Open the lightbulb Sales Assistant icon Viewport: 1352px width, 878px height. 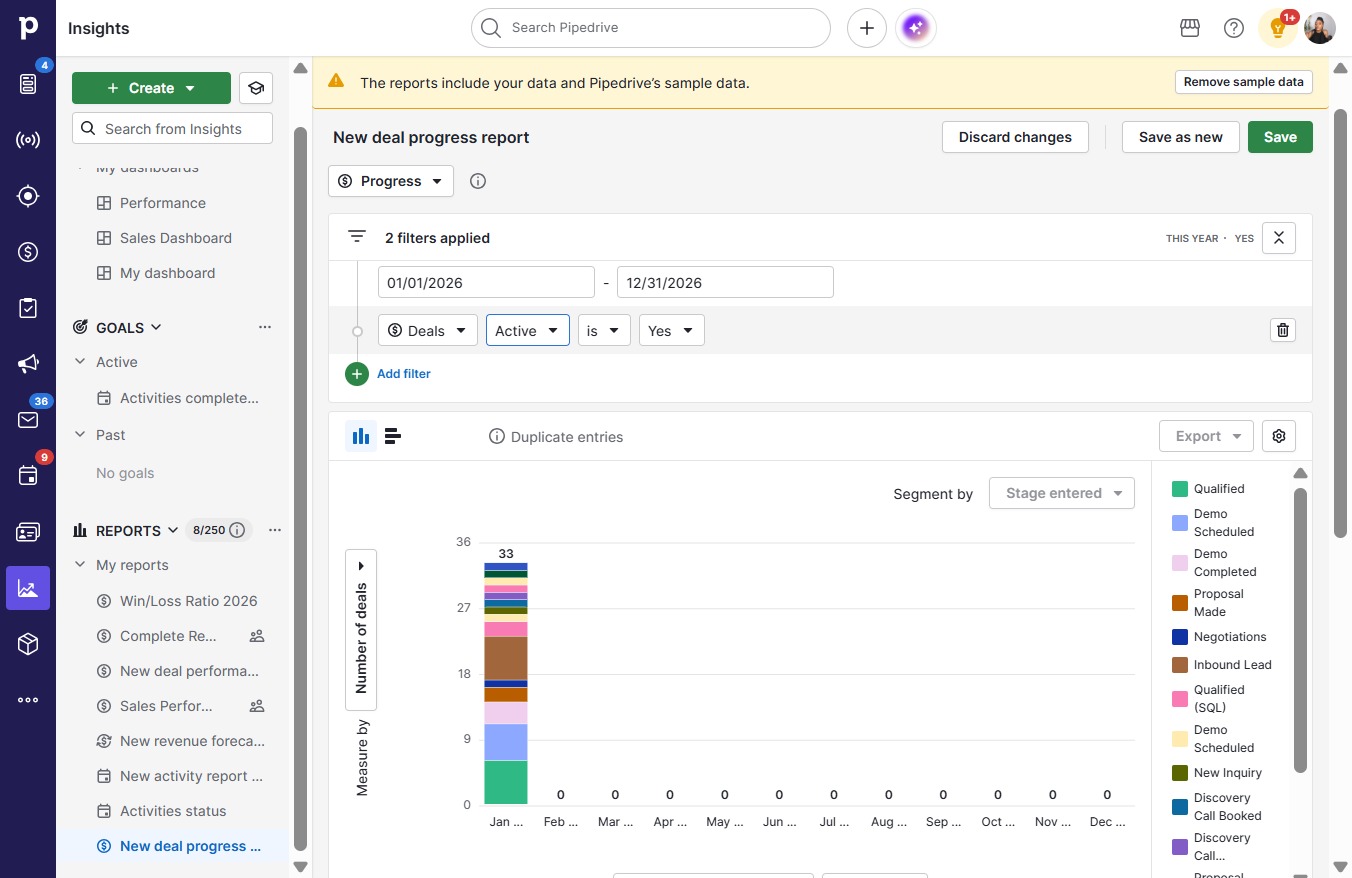pyautogui.click(x=1278, y=28)
